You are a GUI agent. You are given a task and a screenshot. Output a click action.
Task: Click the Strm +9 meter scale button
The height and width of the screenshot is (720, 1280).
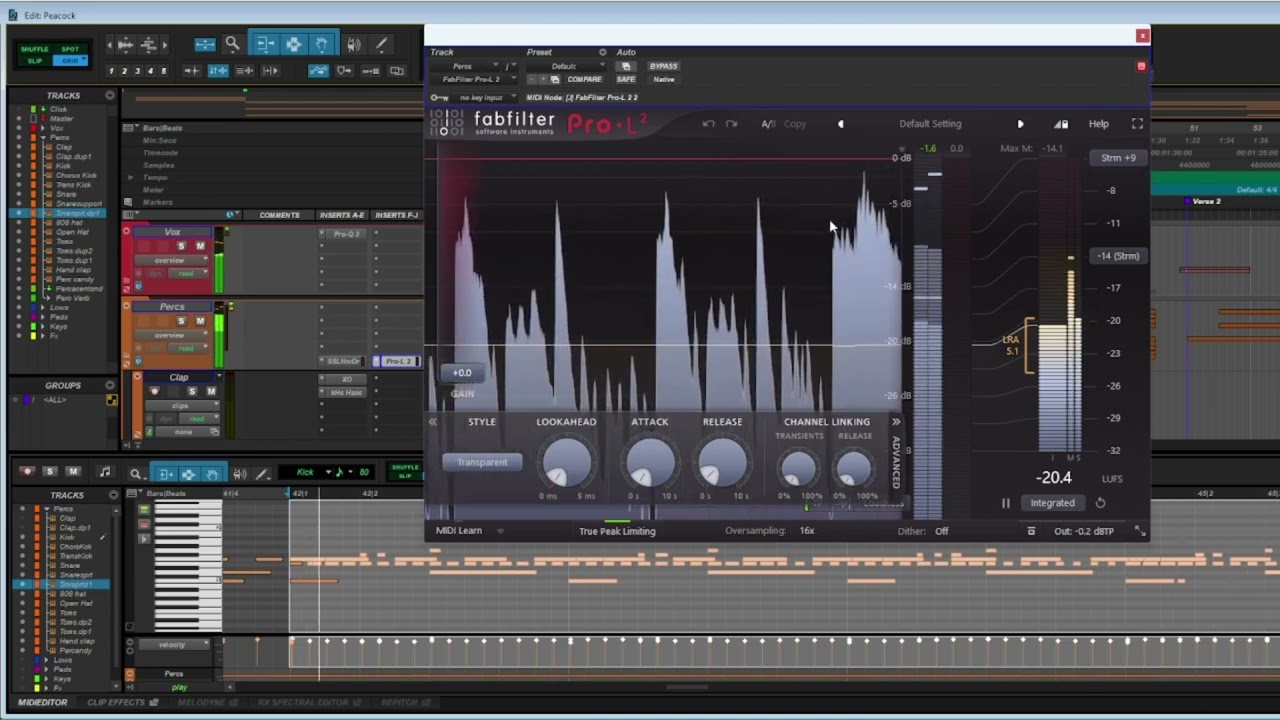[x=1118, y=158]
